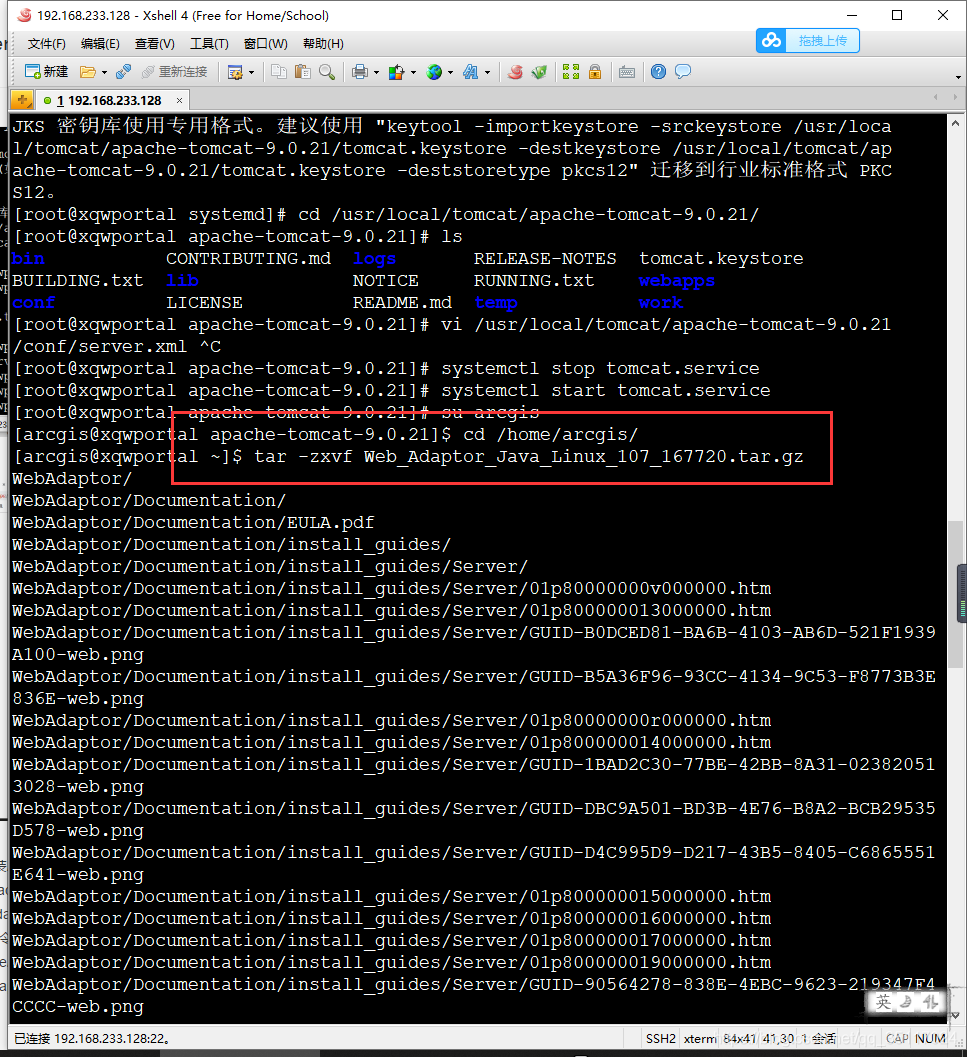
Task: Click 已连接 192.168.233.128:22 status text
Action: click(92, 1039)
